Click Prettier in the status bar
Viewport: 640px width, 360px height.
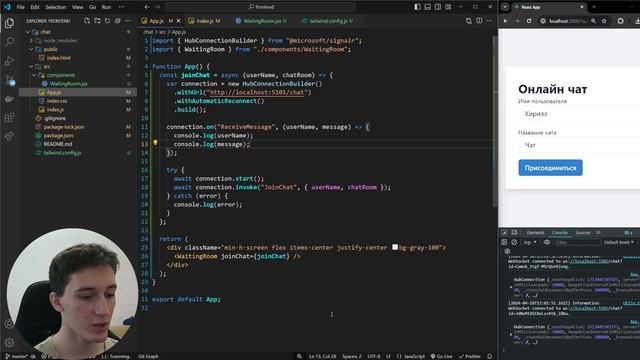[x=470, y=356]
